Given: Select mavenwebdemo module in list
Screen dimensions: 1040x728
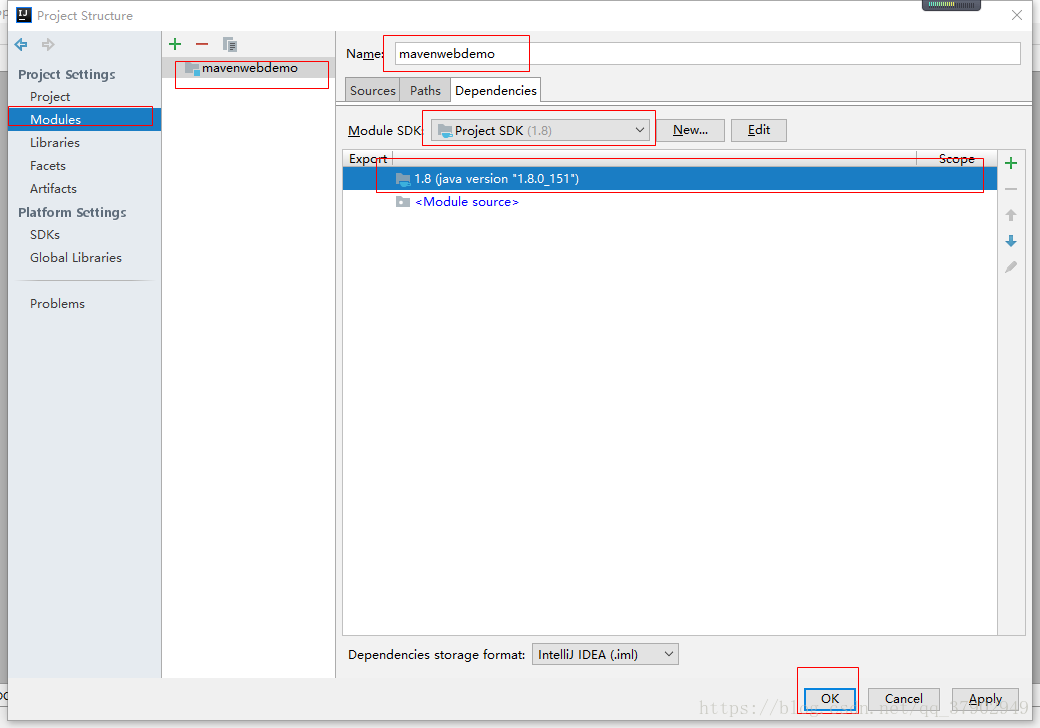Looking at the screenshot, I should tap(249, 68).
